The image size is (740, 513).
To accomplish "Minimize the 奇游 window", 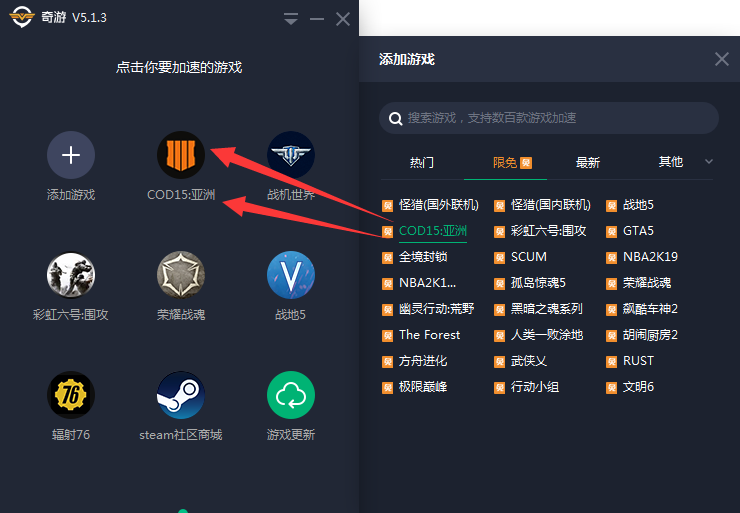I will [317, 19].
